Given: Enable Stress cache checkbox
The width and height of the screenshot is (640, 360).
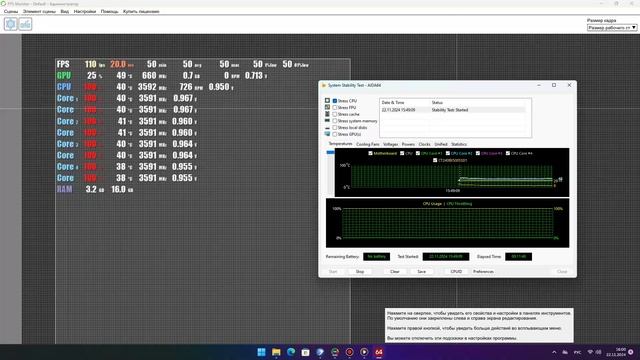Looking at the screenshot, I should click(335, 114).
